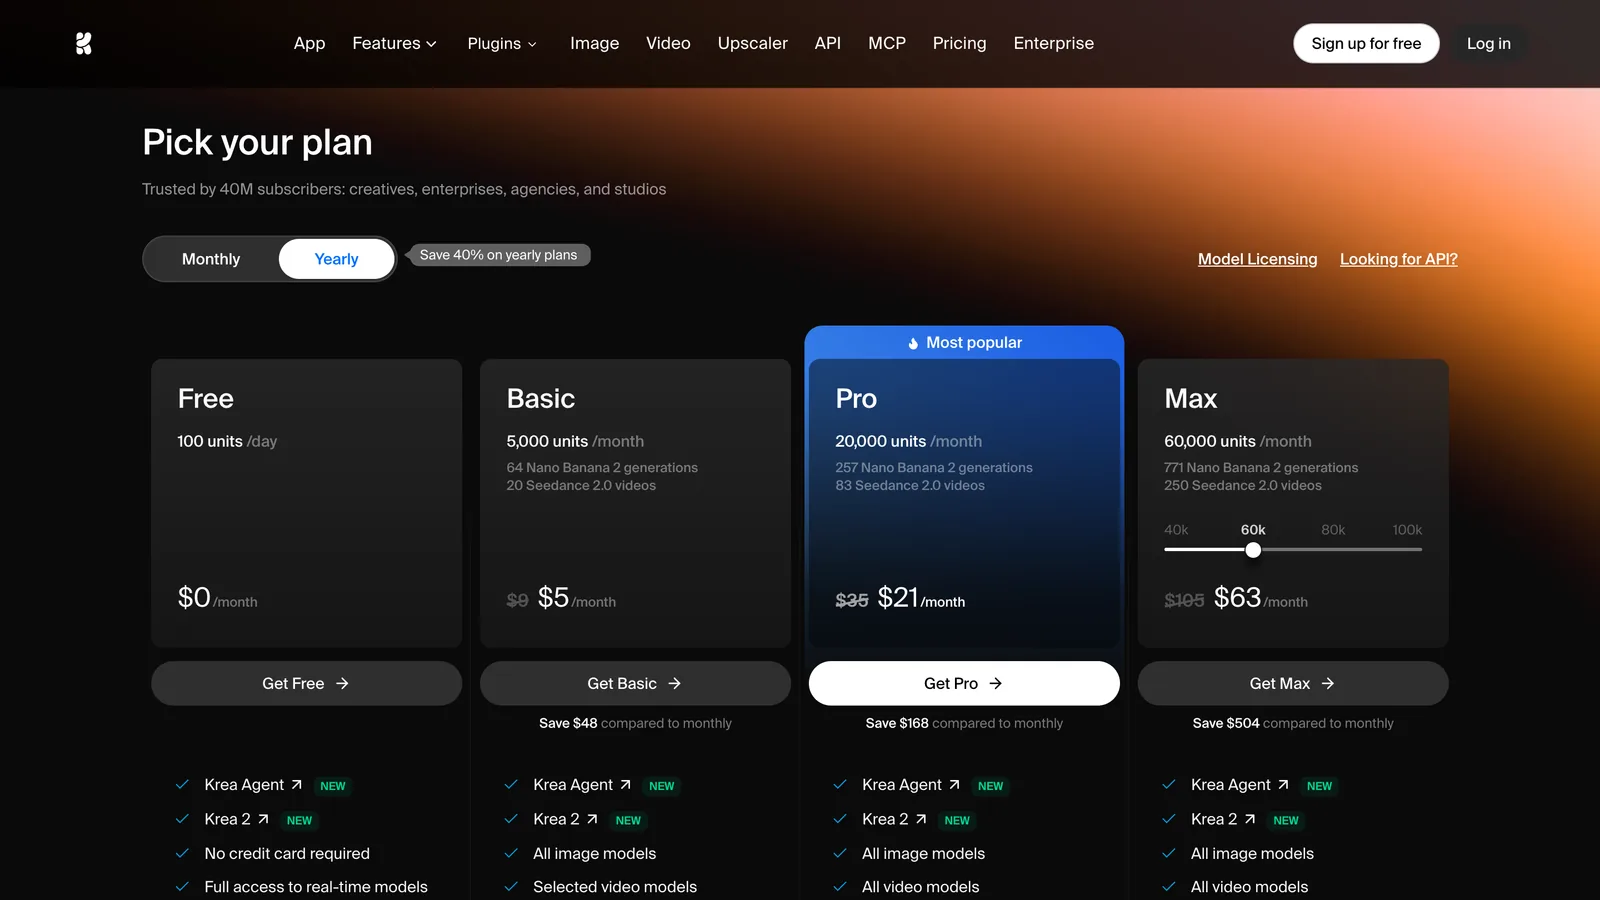
Task: Click the checkmark beside No credit card required
Action: click(182, 853)
